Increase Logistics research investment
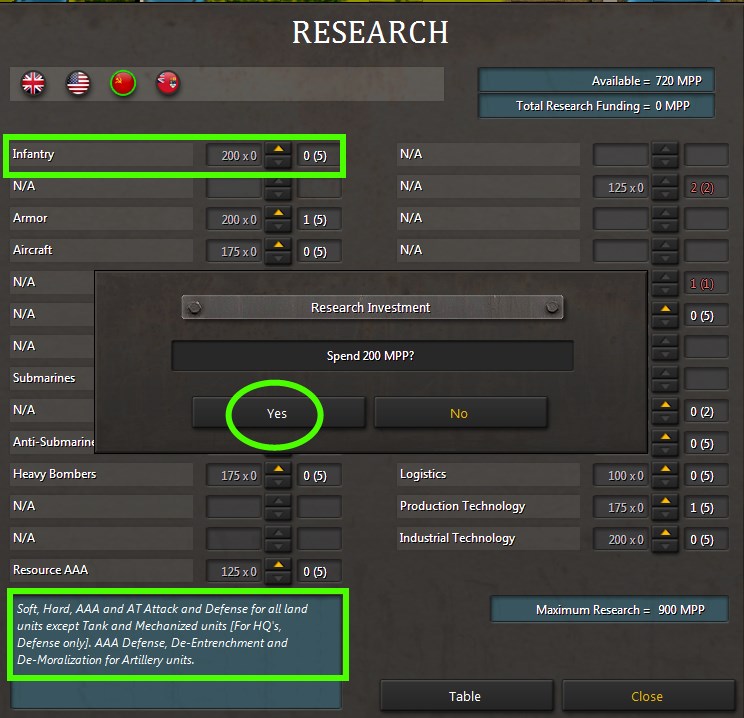The width and height of the screenshot is (744, 718). coord(666,469)
